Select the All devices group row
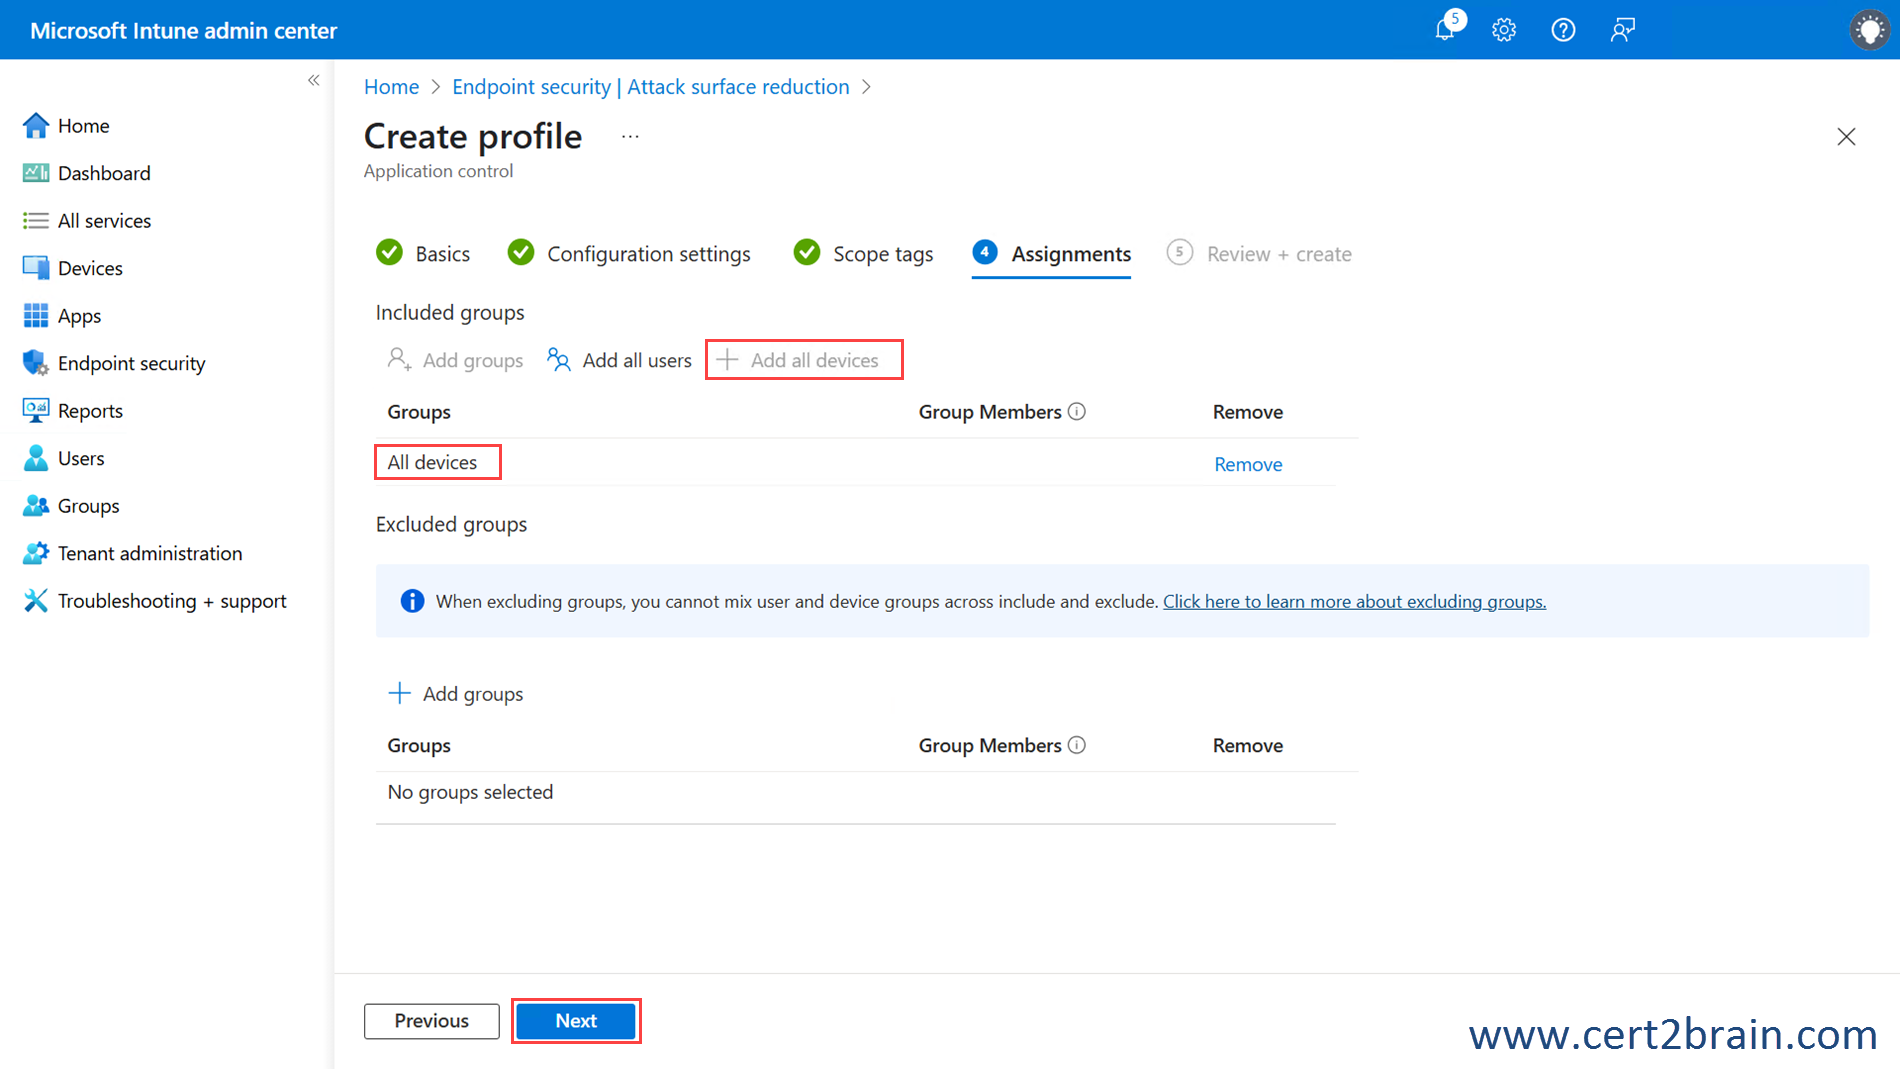 (x=855, y=463)
